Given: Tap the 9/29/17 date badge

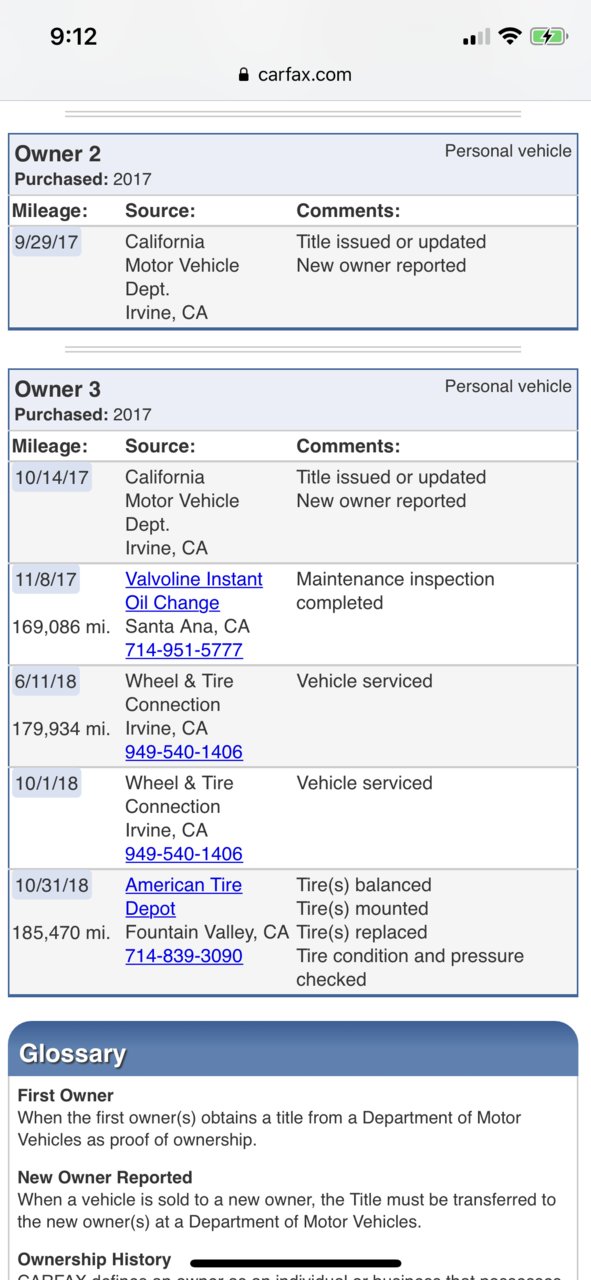Looking at the screenshot, I should (x=46, y=242).
